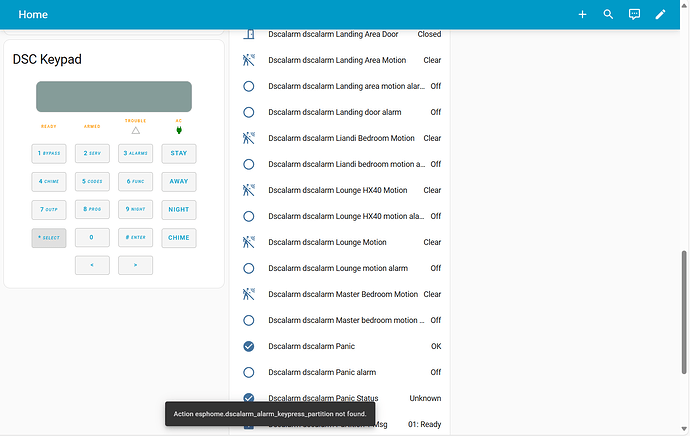Open Dscalarm dscalarm Landing Area Door entity
The height and width of the screenshot is (436, 690).
(333, 34)
